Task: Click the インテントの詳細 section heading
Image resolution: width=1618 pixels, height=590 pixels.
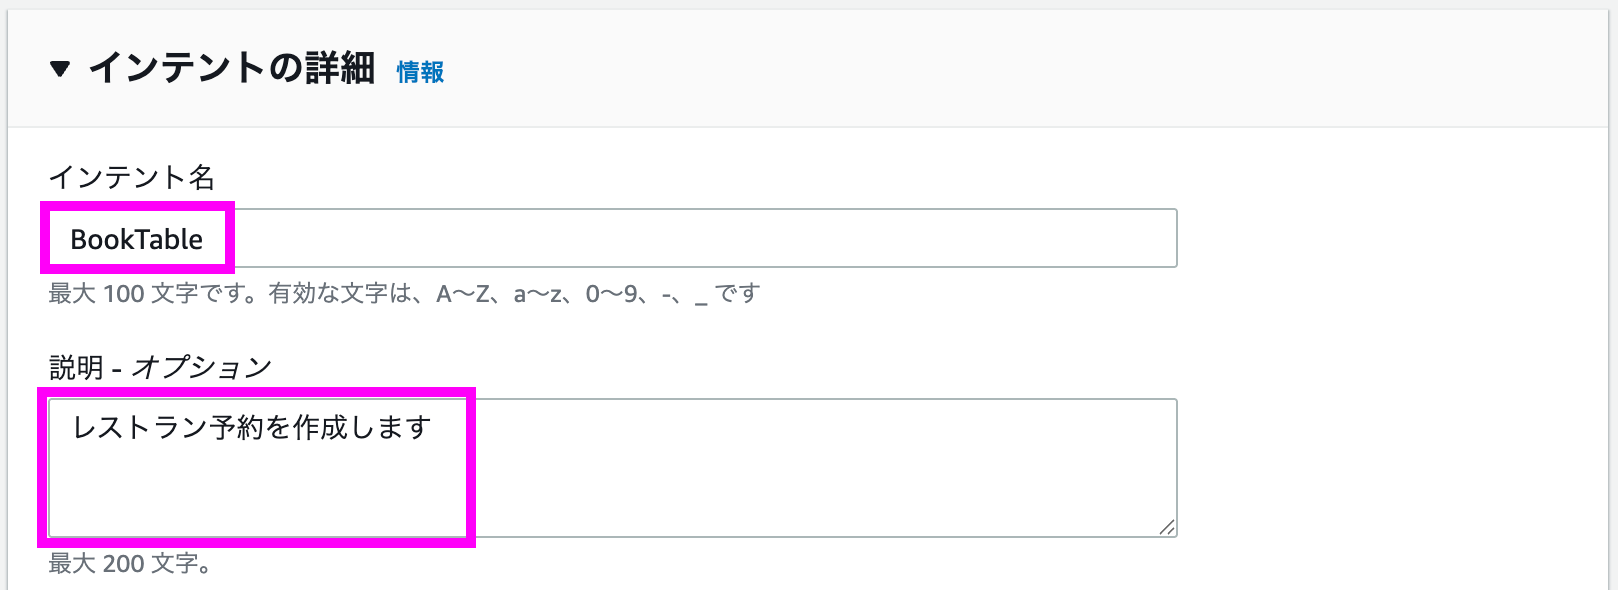Action: 232,68
